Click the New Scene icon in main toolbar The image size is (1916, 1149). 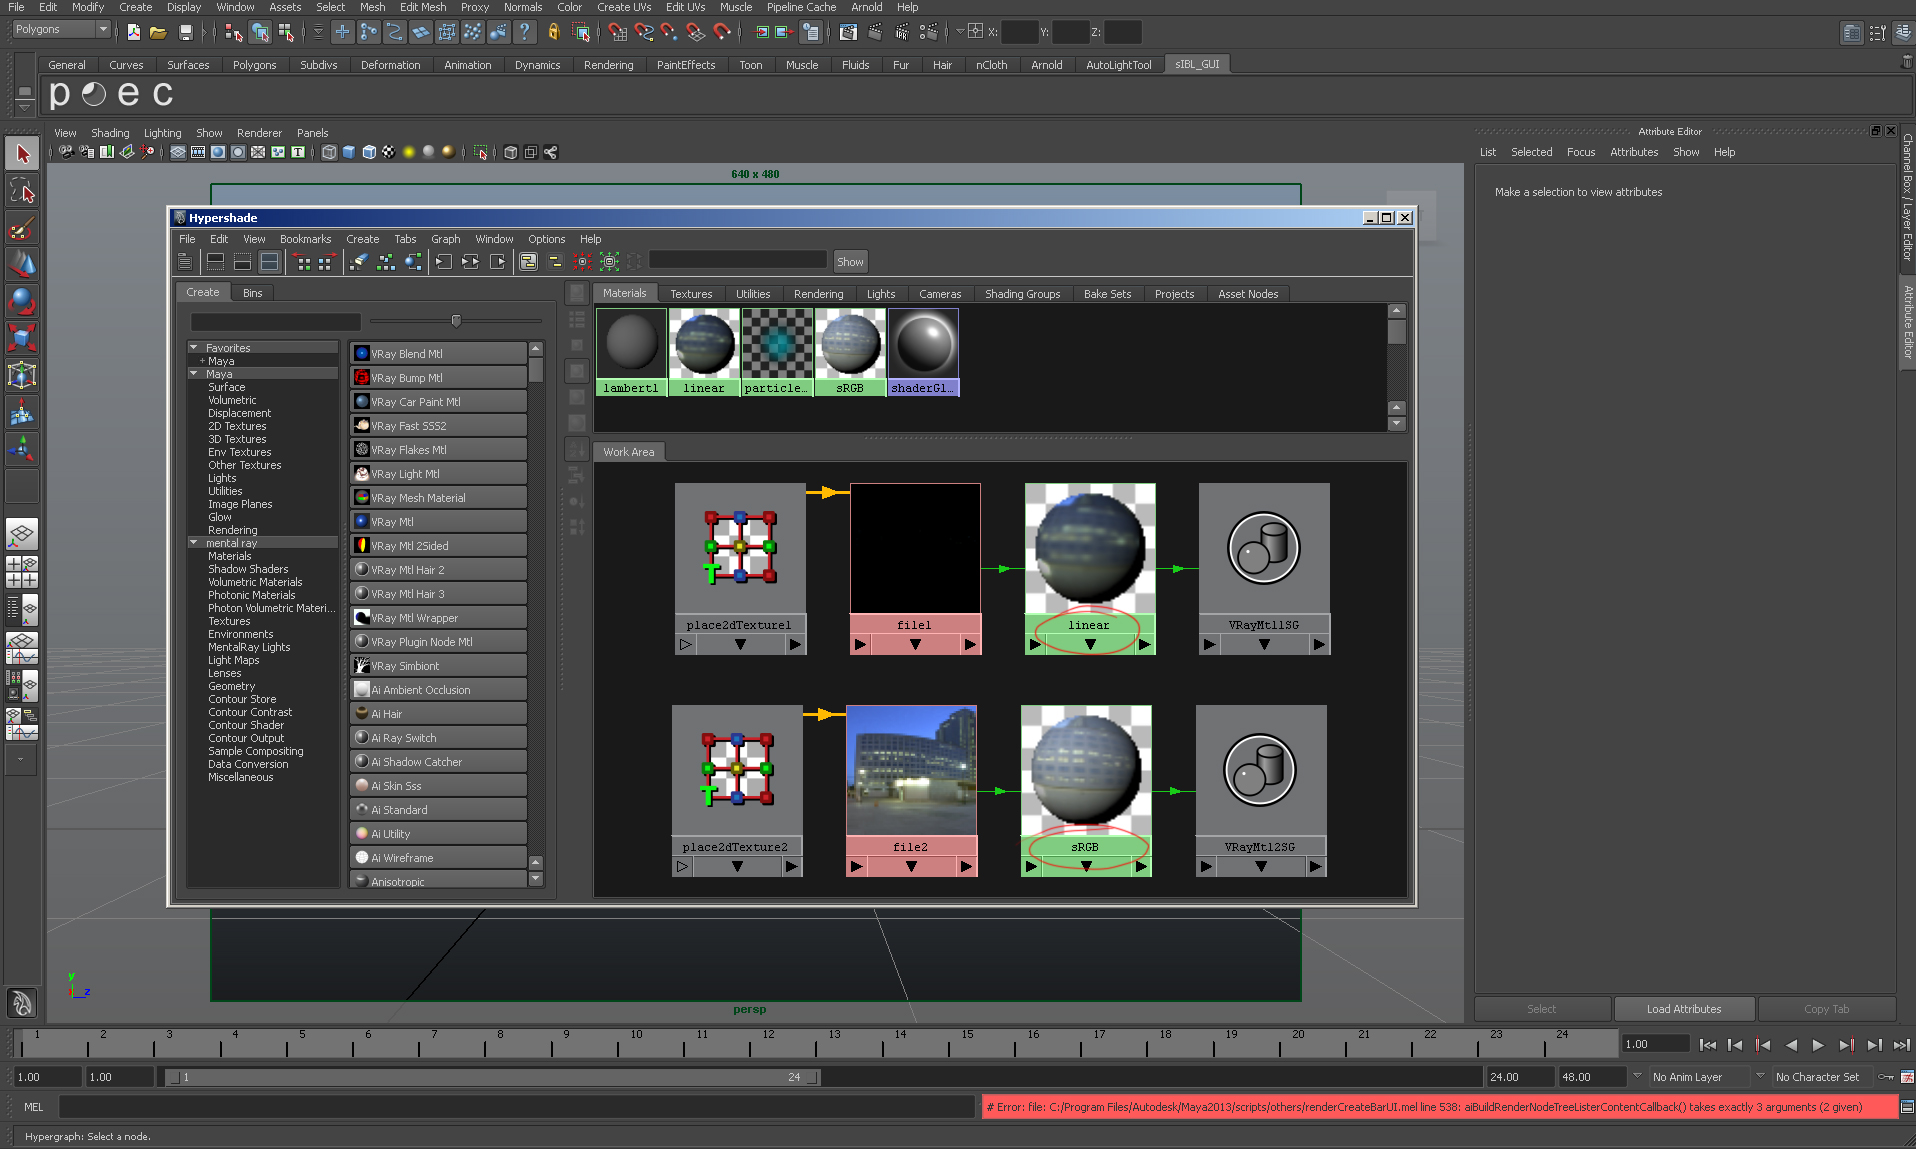pos(134,32)
